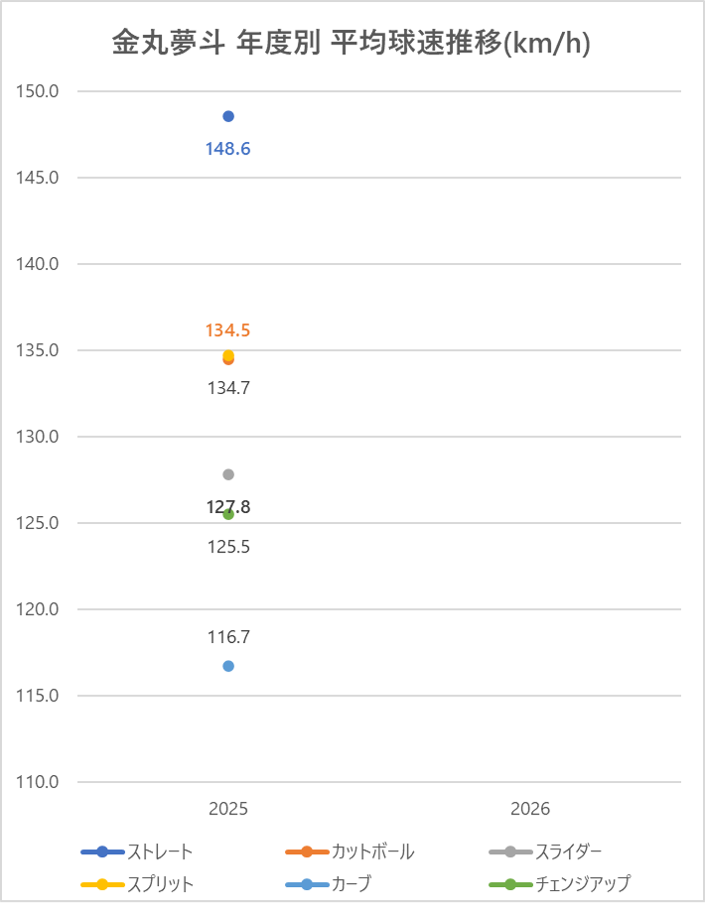Select the 125.5 data label
705x903 pixels.
click(x=228, y=547)
